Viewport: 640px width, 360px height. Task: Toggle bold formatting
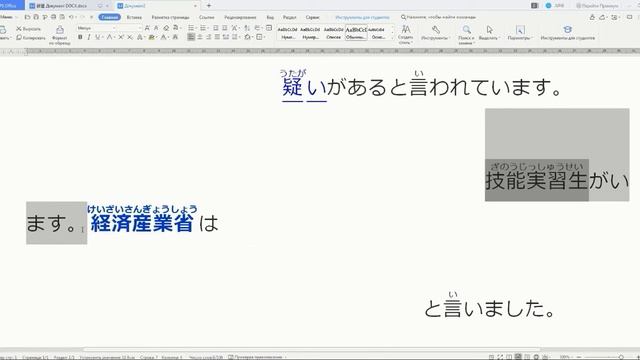80,37
